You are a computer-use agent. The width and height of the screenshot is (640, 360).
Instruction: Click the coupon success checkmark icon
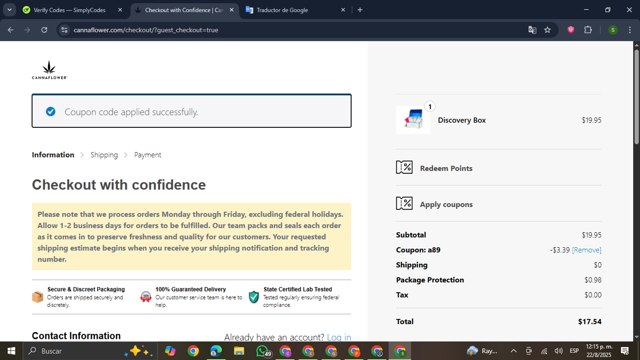pos(51,111)
